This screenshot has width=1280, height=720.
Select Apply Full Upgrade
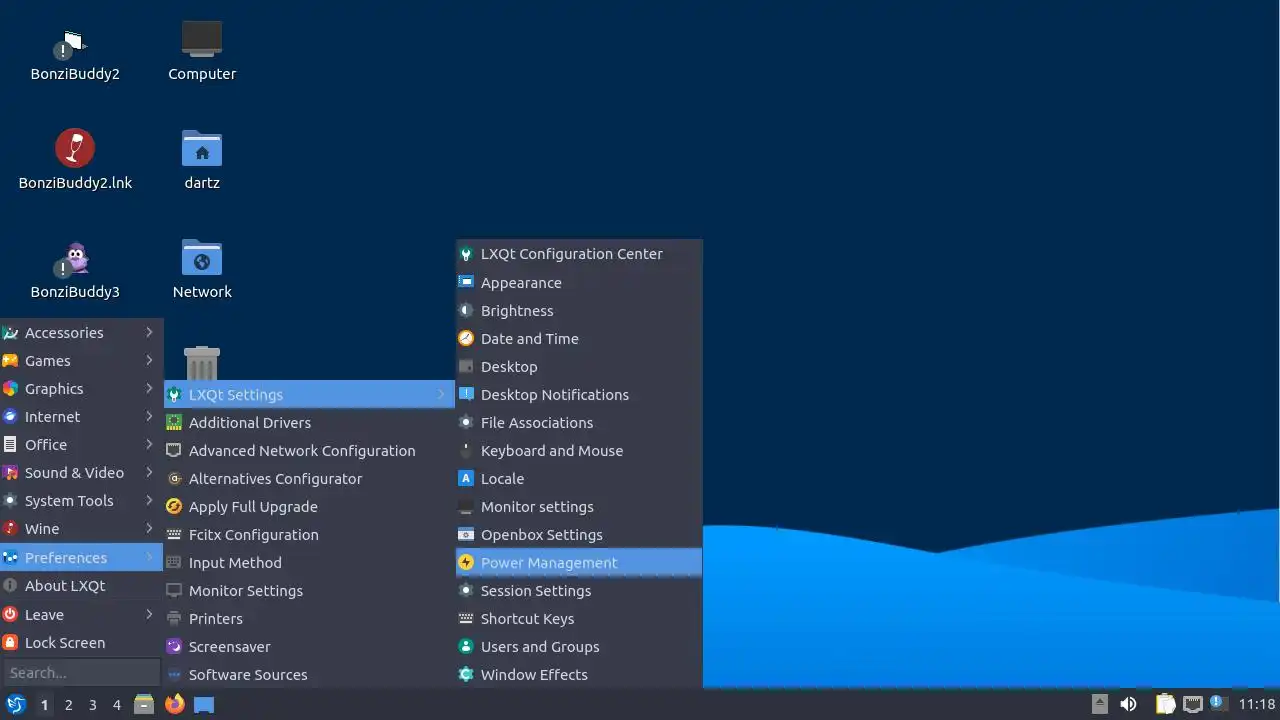(x=309, y=506)
